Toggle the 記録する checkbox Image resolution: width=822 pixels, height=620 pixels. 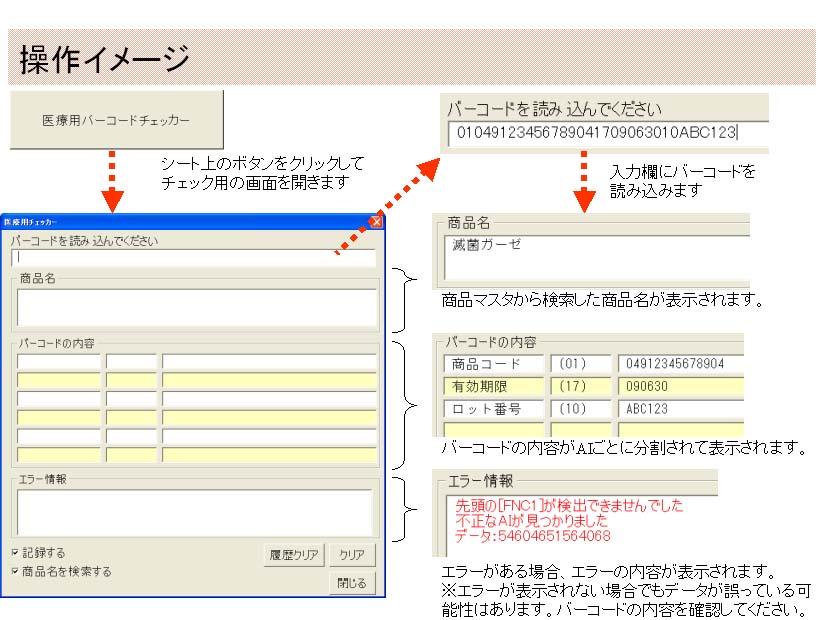(x=15, y=552)
